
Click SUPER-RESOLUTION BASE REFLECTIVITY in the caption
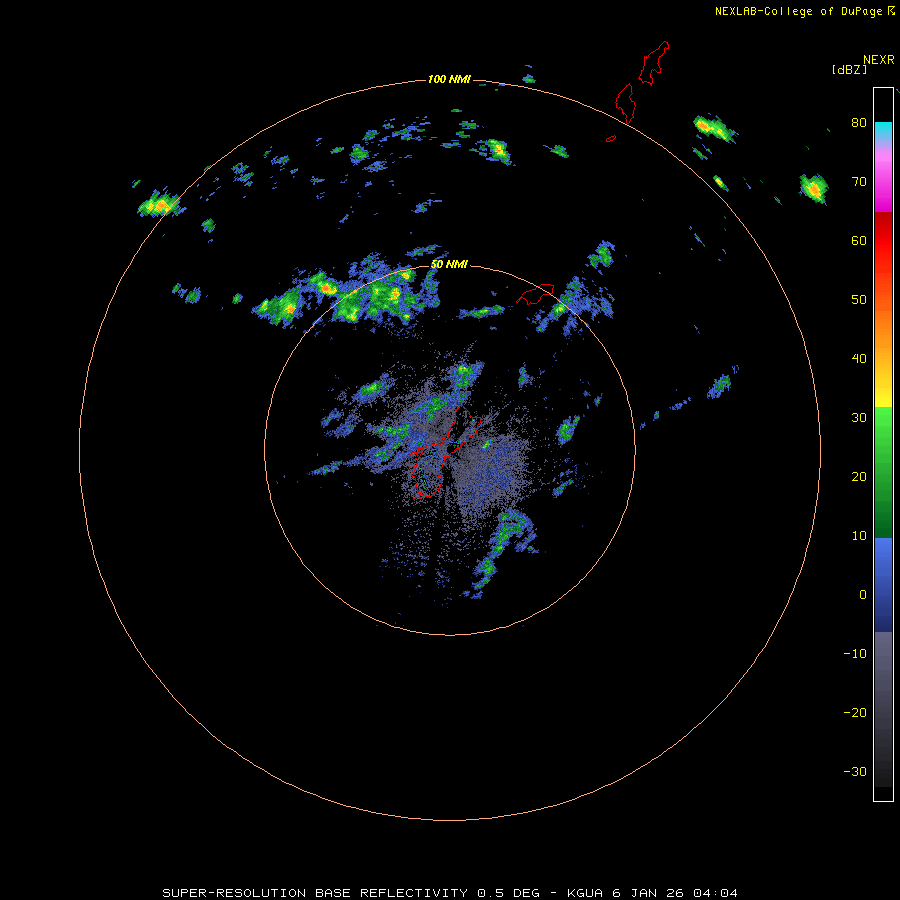coord(314,893)
